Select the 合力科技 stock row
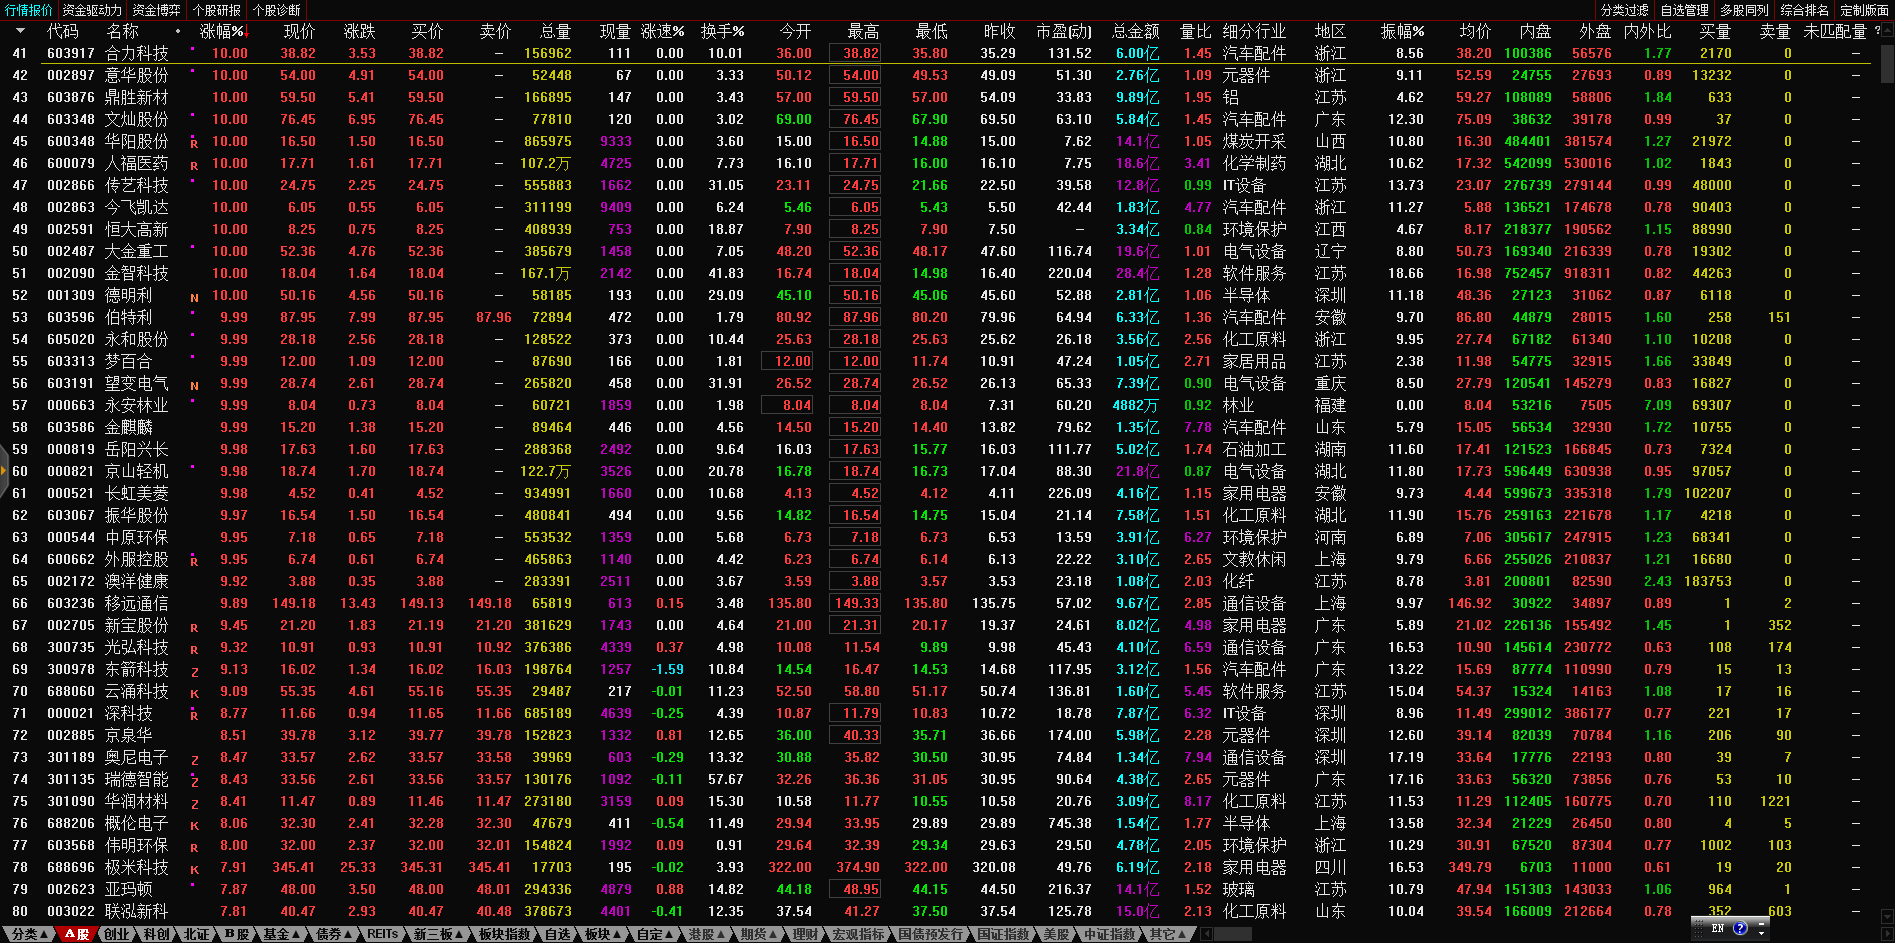Screen dimensions: 1895x943 [137, 53]
